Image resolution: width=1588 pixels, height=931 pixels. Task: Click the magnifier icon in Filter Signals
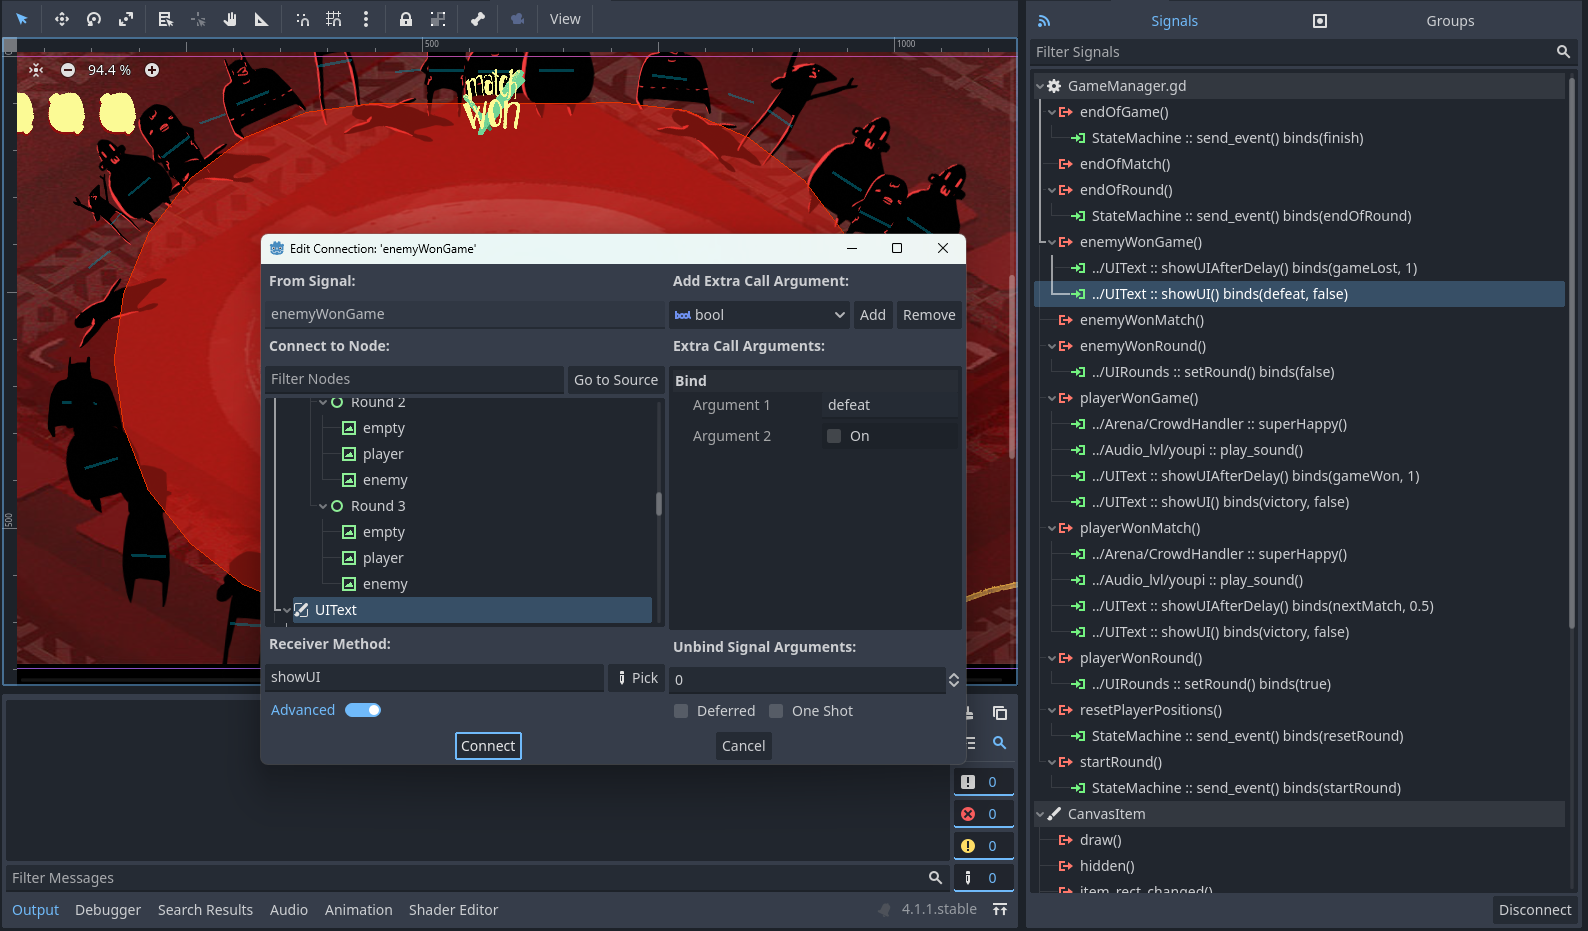coord(1563,52)
